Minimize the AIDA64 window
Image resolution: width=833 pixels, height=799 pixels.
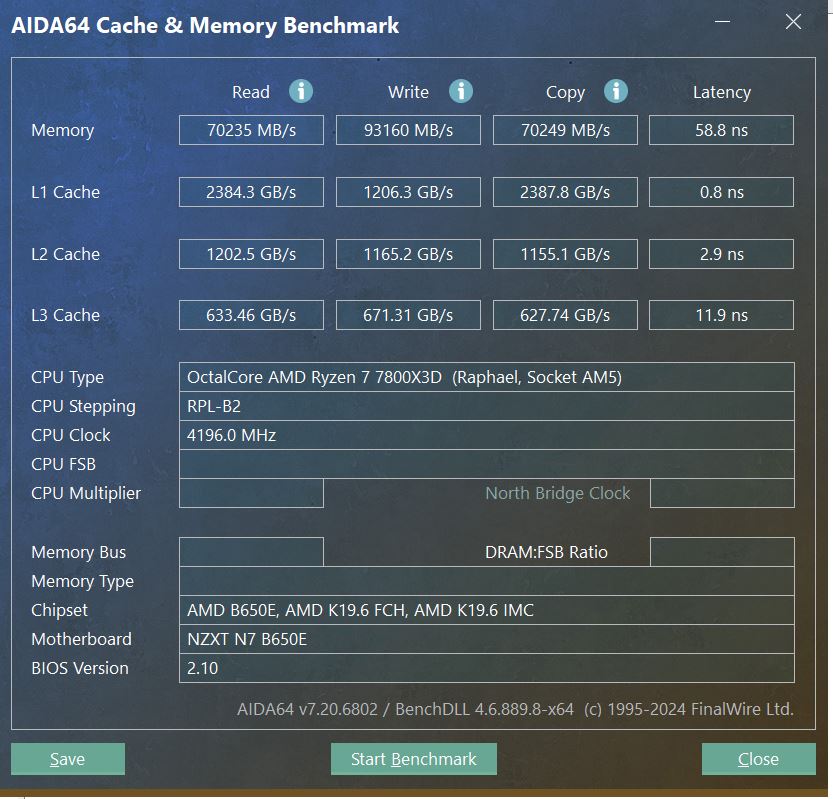point(722,22)
